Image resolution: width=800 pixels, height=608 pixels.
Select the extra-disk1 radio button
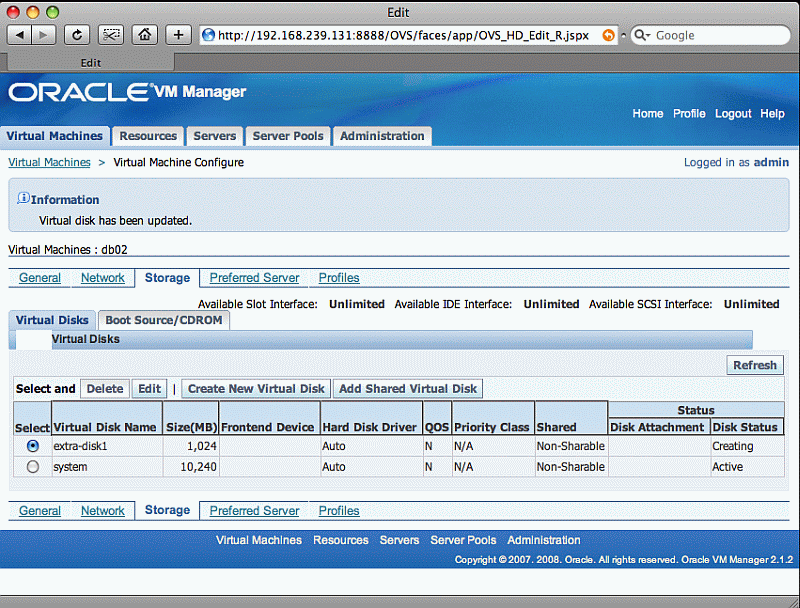(33, 446)
